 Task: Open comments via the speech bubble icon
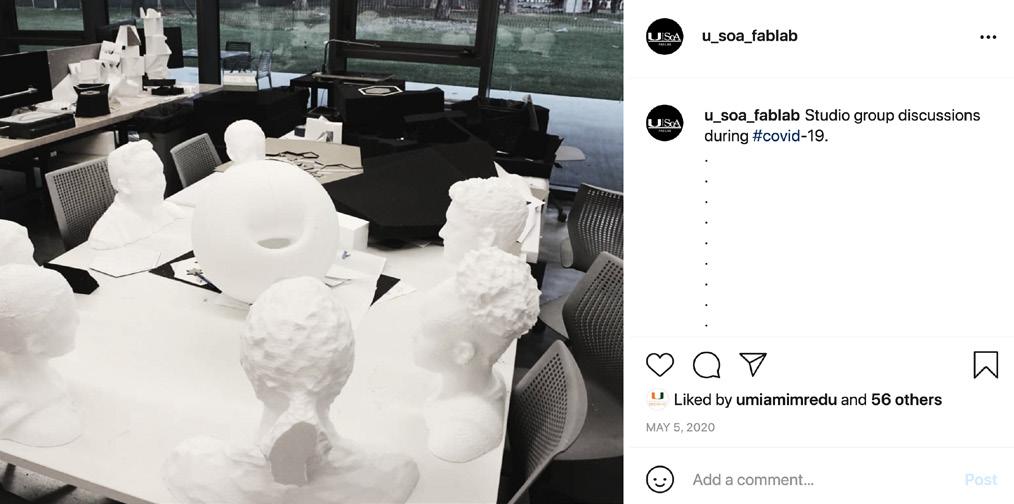tap(706, 365)
